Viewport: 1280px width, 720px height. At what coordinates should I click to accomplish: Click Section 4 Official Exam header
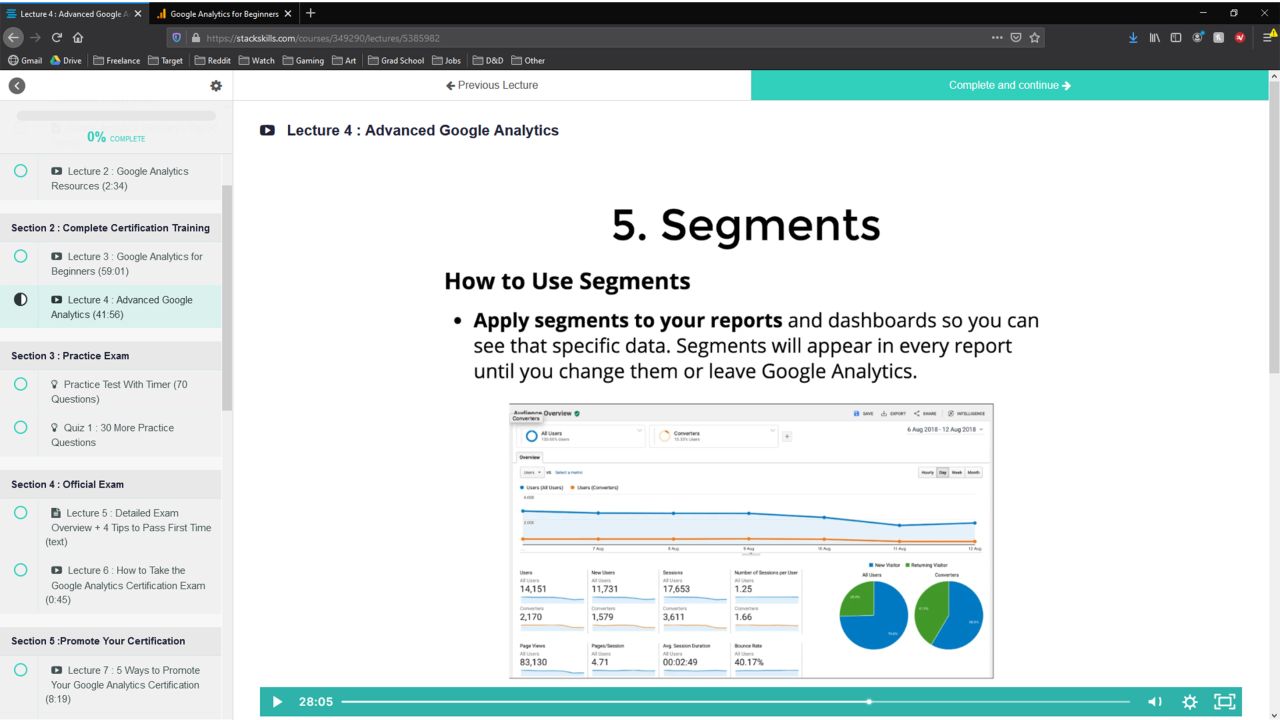coord(110,484)
